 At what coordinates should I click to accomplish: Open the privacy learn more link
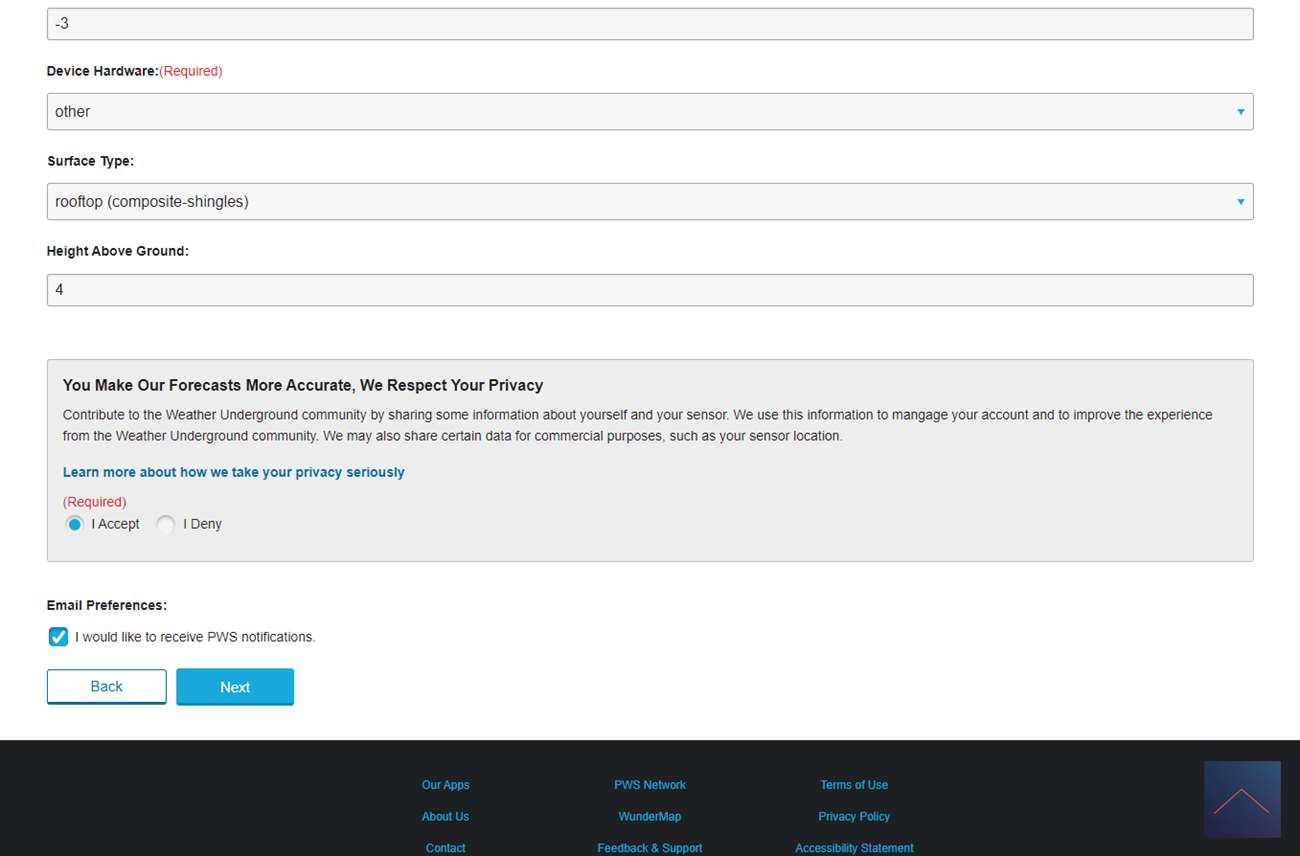tap(233, 472)
